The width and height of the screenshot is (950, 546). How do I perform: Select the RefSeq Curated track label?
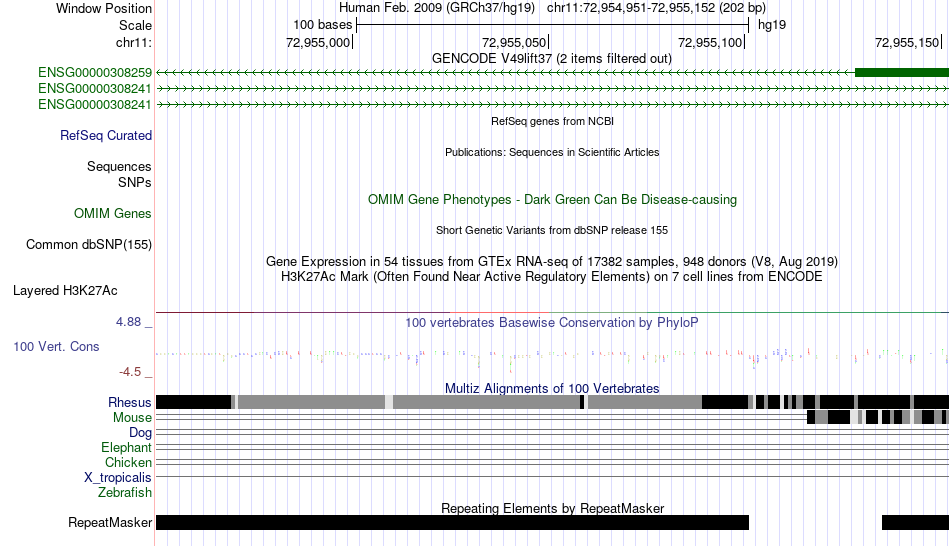coord(105,136)
